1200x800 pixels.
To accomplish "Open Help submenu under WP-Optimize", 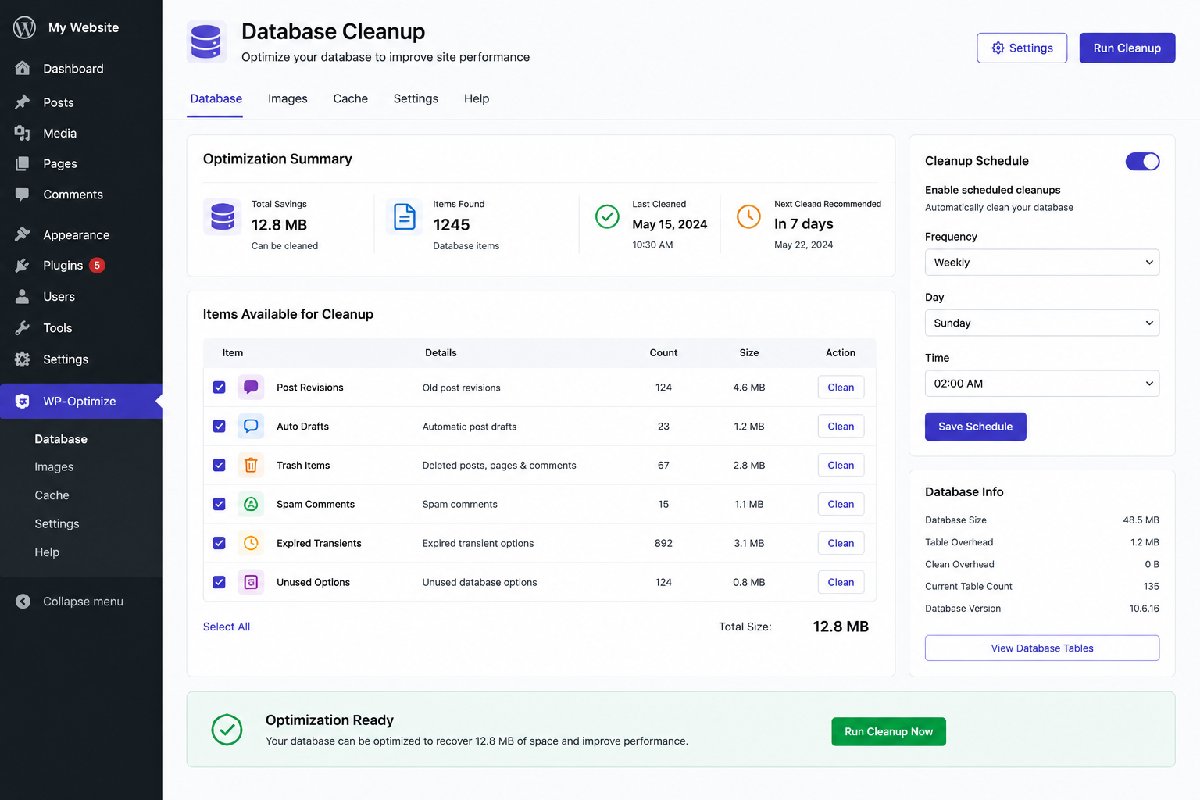I will pos(47,552).
